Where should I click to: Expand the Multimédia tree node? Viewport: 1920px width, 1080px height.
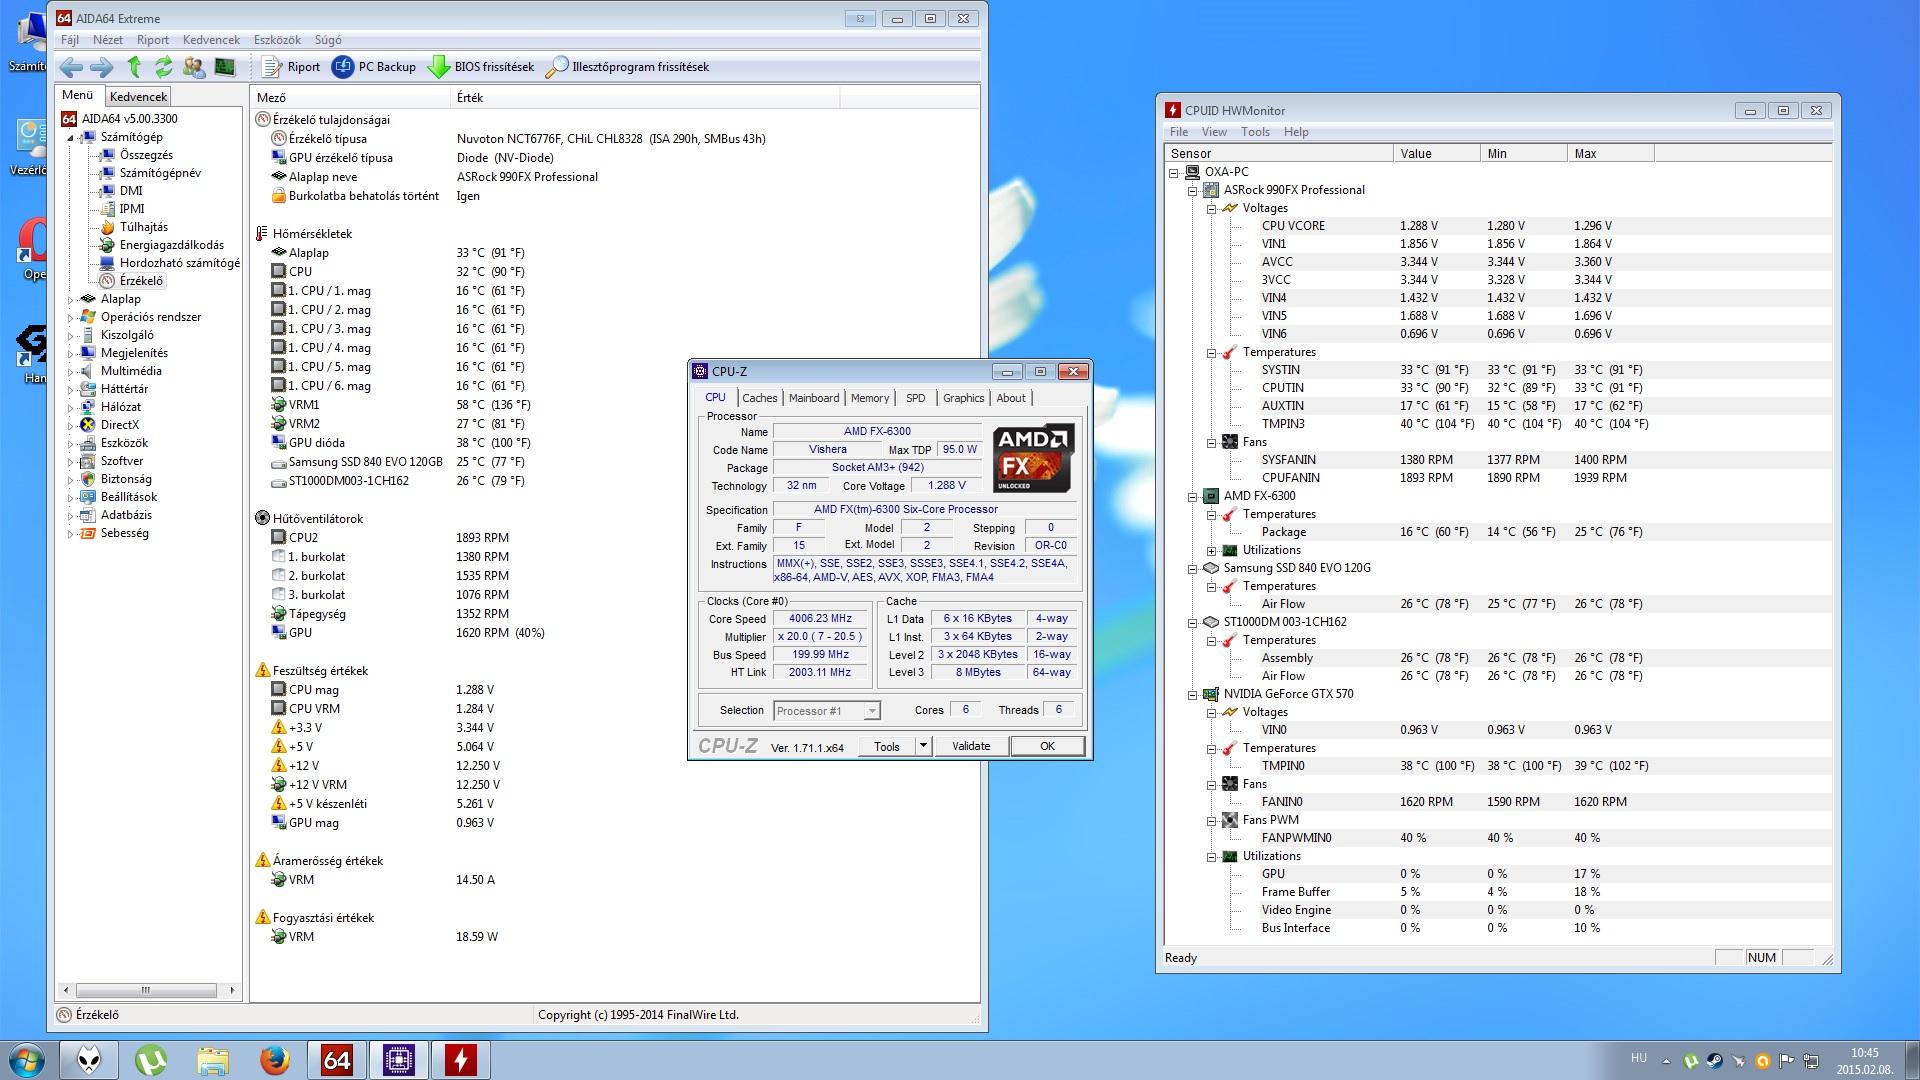pos(71,371)
